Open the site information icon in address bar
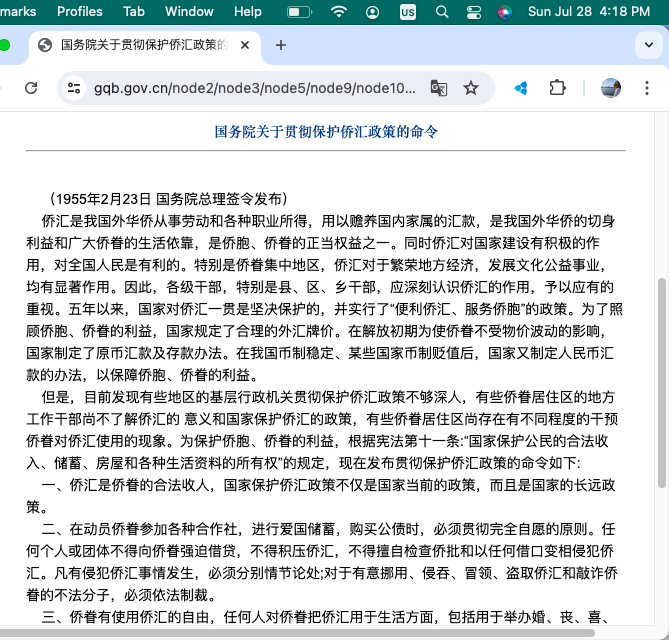The height and width of the screenshot is (640, 669). point(73,88)
